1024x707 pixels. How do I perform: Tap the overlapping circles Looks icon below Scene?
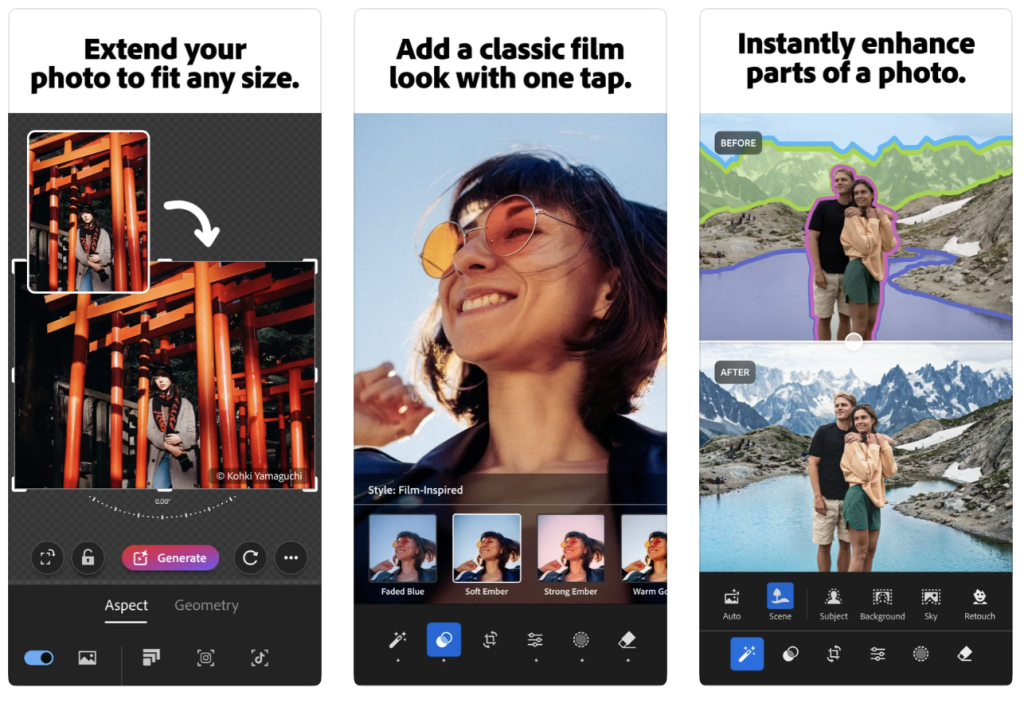point(791,653)
